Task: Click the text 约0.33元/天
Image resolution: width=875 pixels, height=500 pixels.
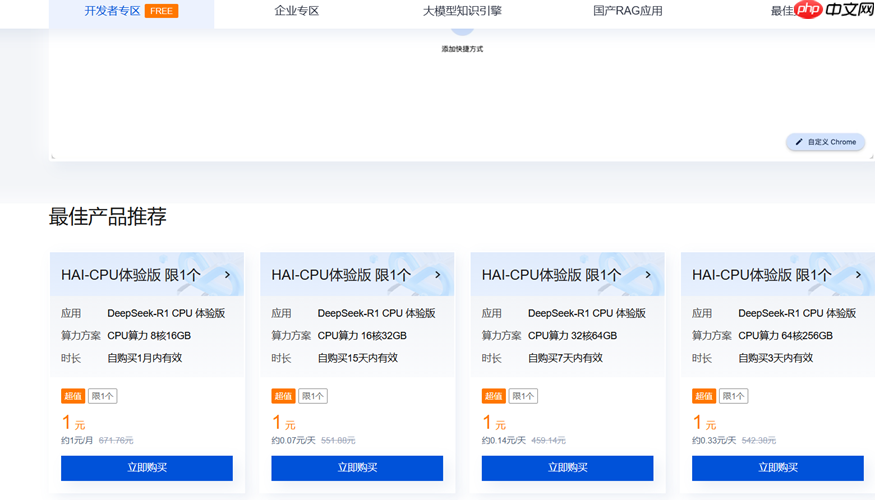Action: (x=714, y=440)
